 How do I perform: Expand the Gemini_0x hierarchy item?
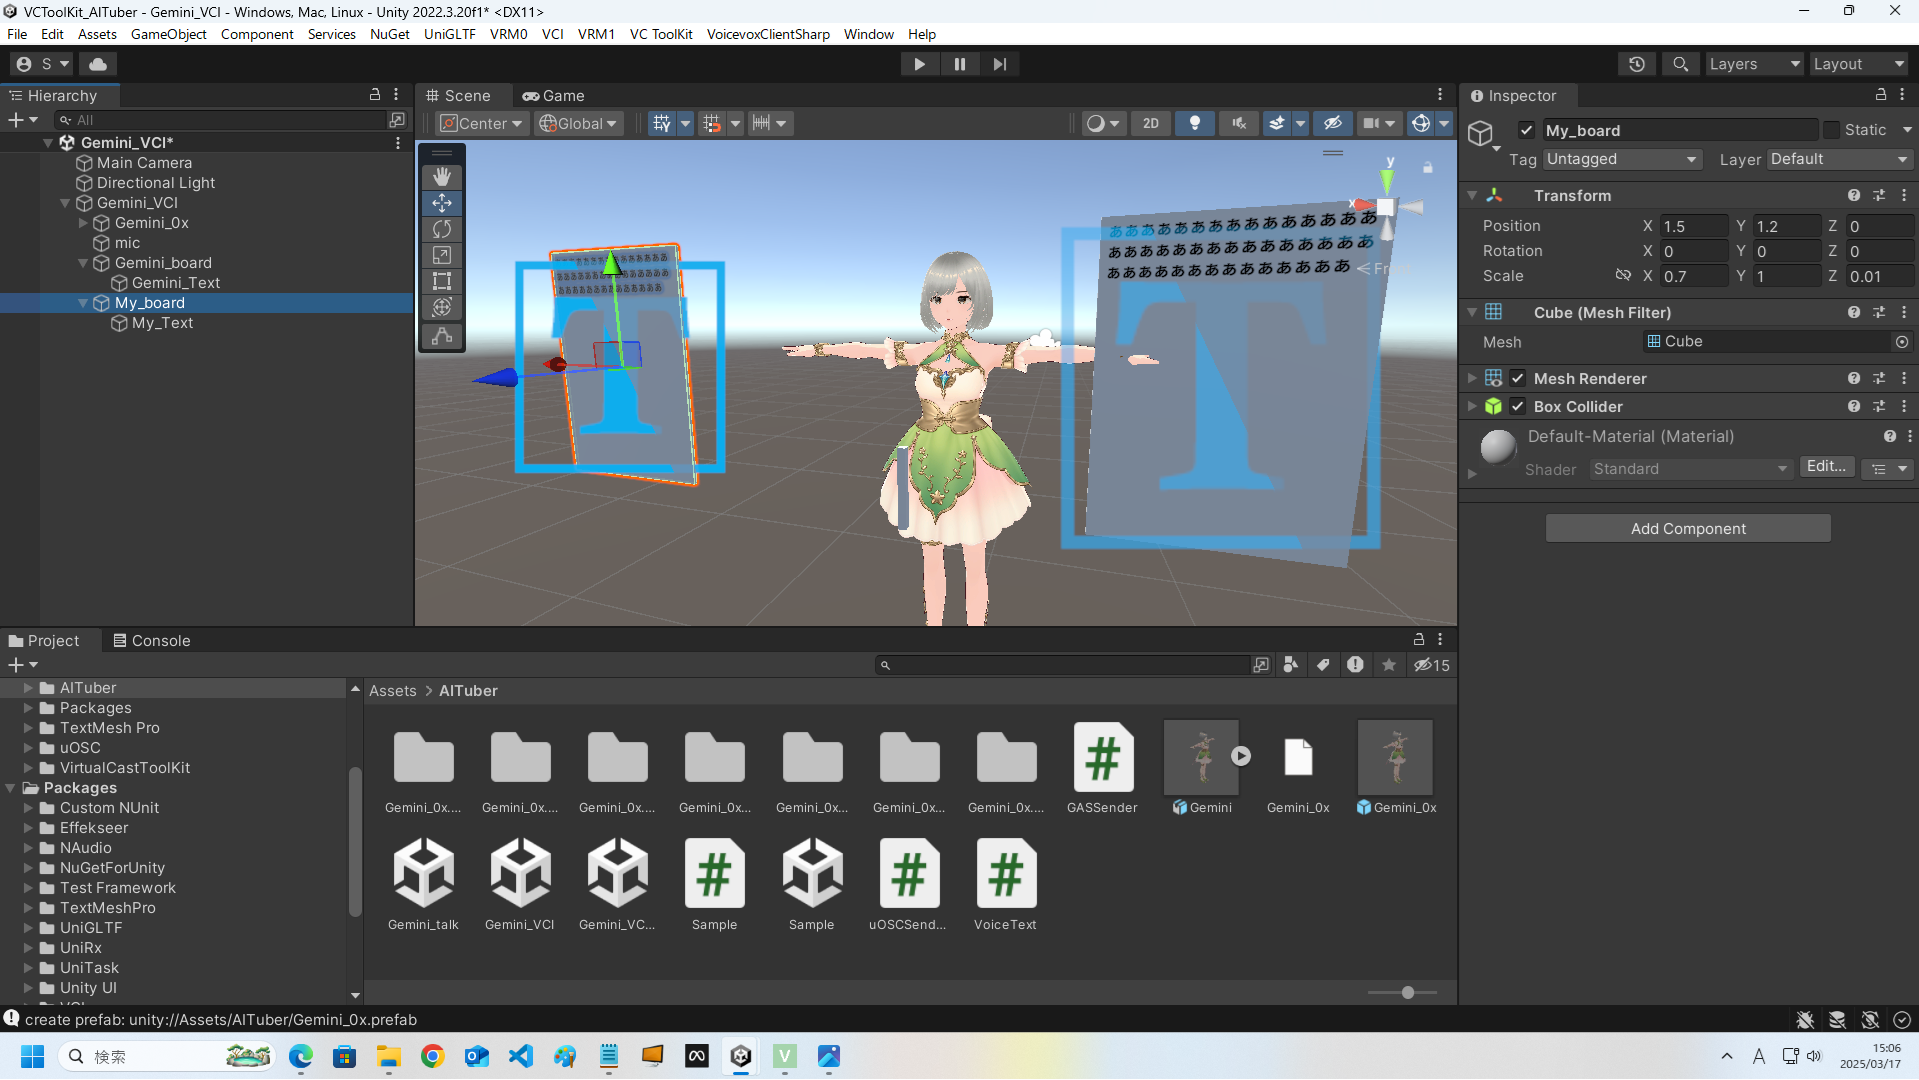pyautogui.click(x=83, y=223)
